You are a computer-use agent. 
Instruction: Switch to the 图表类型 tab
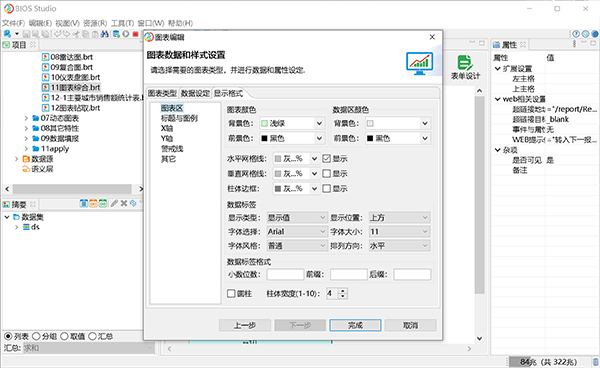click(162, 93)
